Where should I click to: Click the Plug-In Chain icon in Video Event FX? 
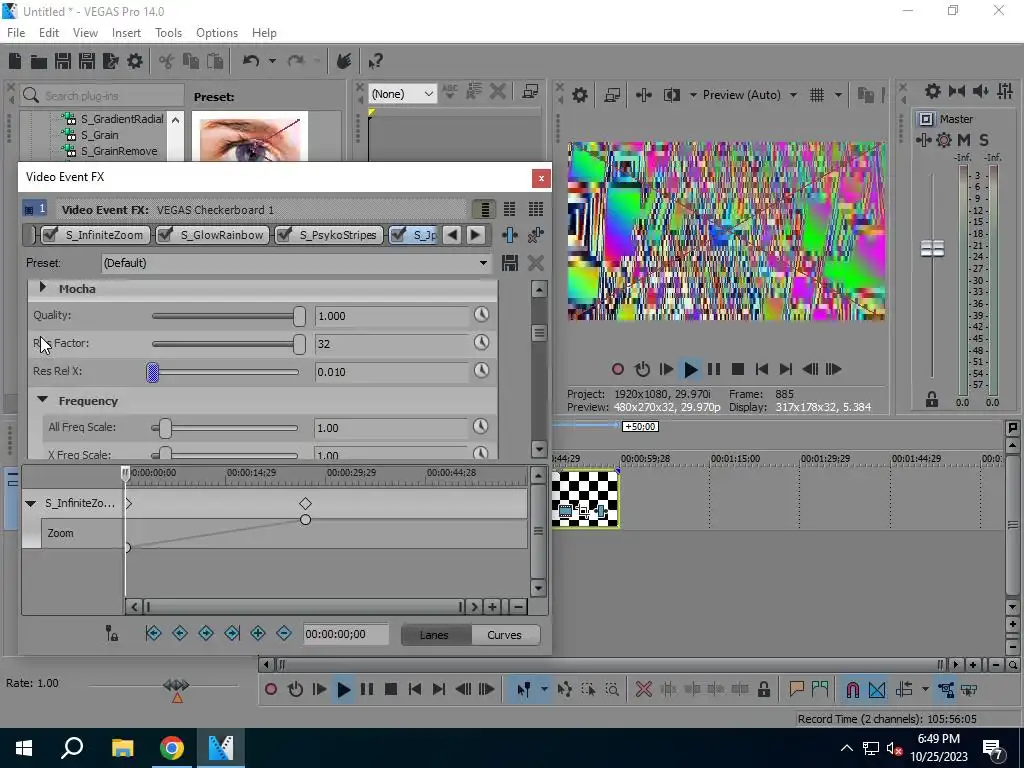click(509, 235)
